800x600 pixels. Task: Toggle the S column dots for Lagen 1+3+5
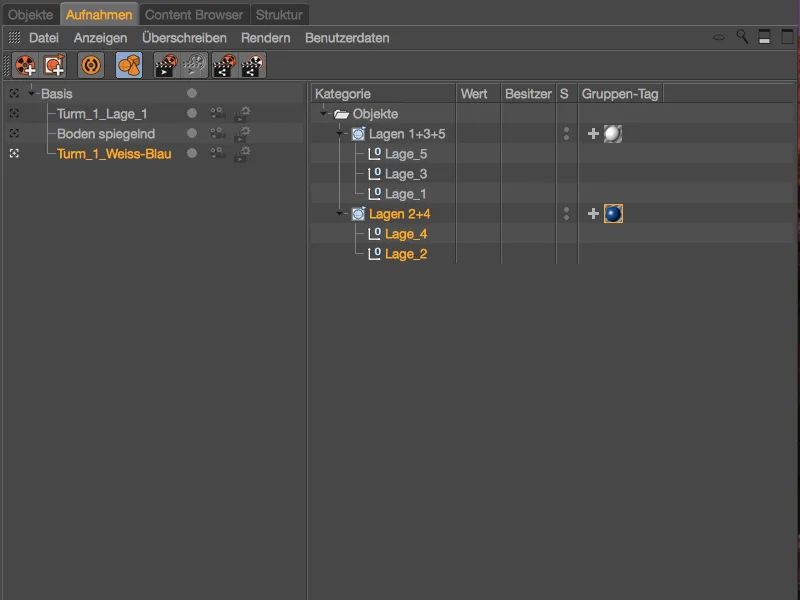(566, 134)
